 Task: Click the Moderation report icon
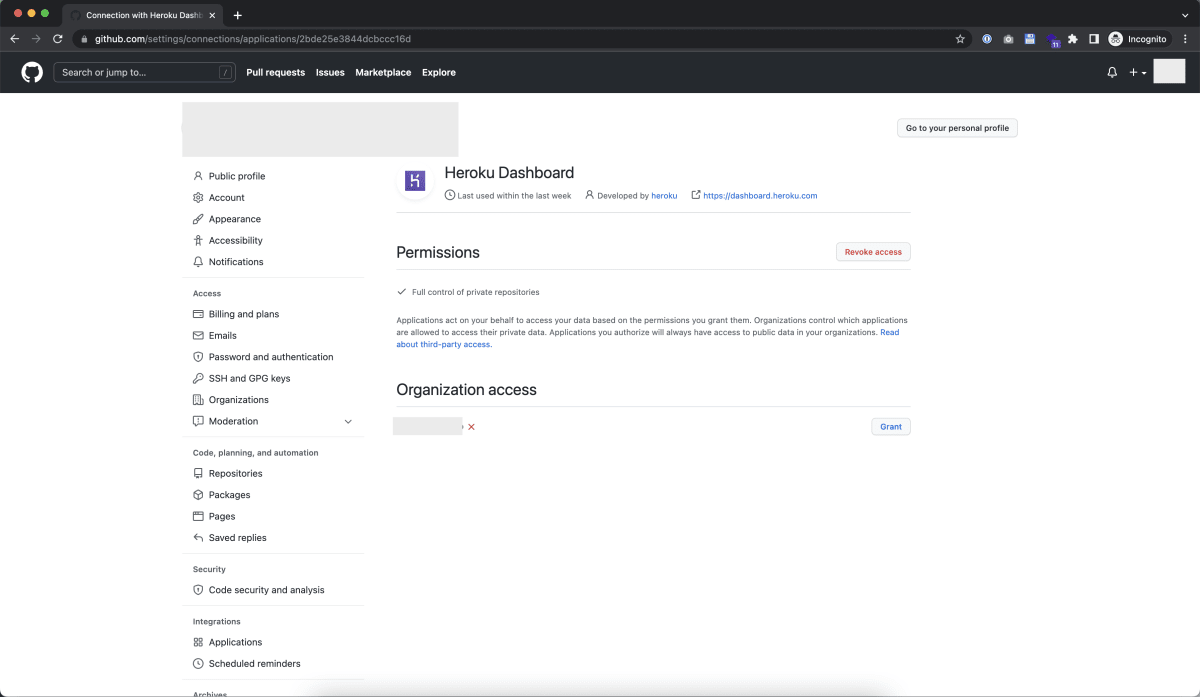coord(198,421)
